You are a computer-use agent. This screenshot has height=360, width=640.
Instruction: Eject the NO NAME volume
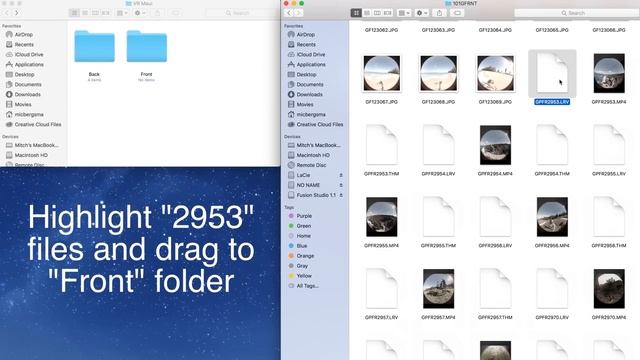(341, 185)
